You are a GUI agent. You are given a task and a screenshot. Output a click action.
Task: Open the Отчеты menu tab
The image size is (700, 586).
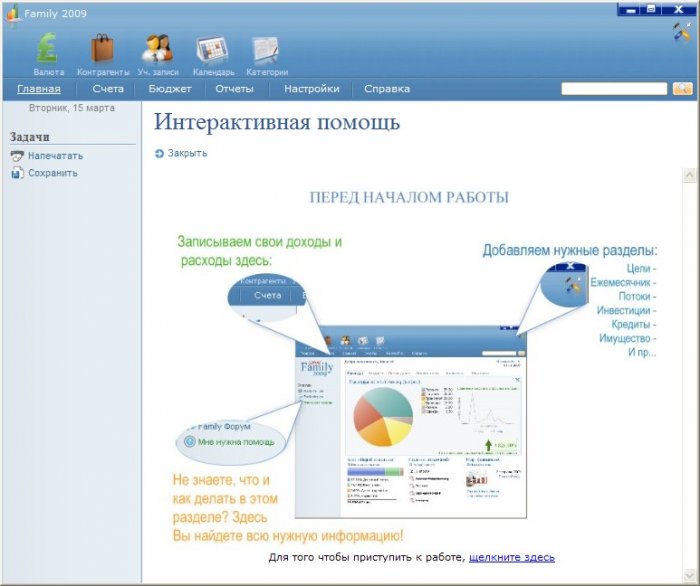point(234,89)
